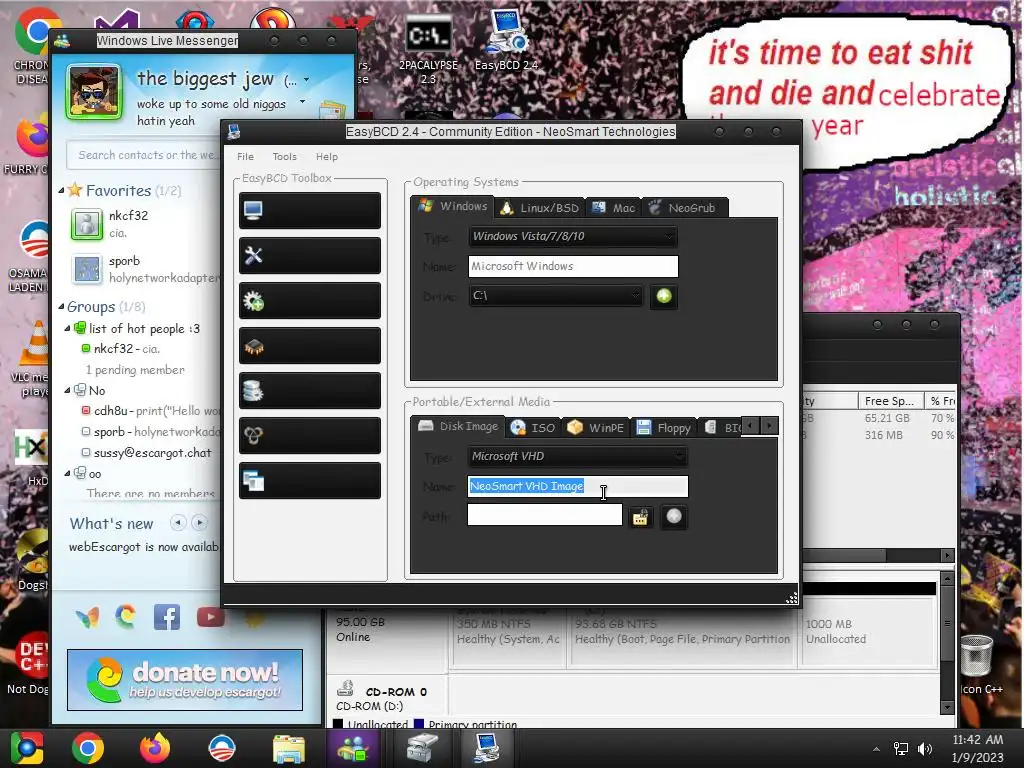The height and width of the screenshot is (768, 1024).
Task: Click MSN butterfly icon in Messenger footer
Action: 88,617
